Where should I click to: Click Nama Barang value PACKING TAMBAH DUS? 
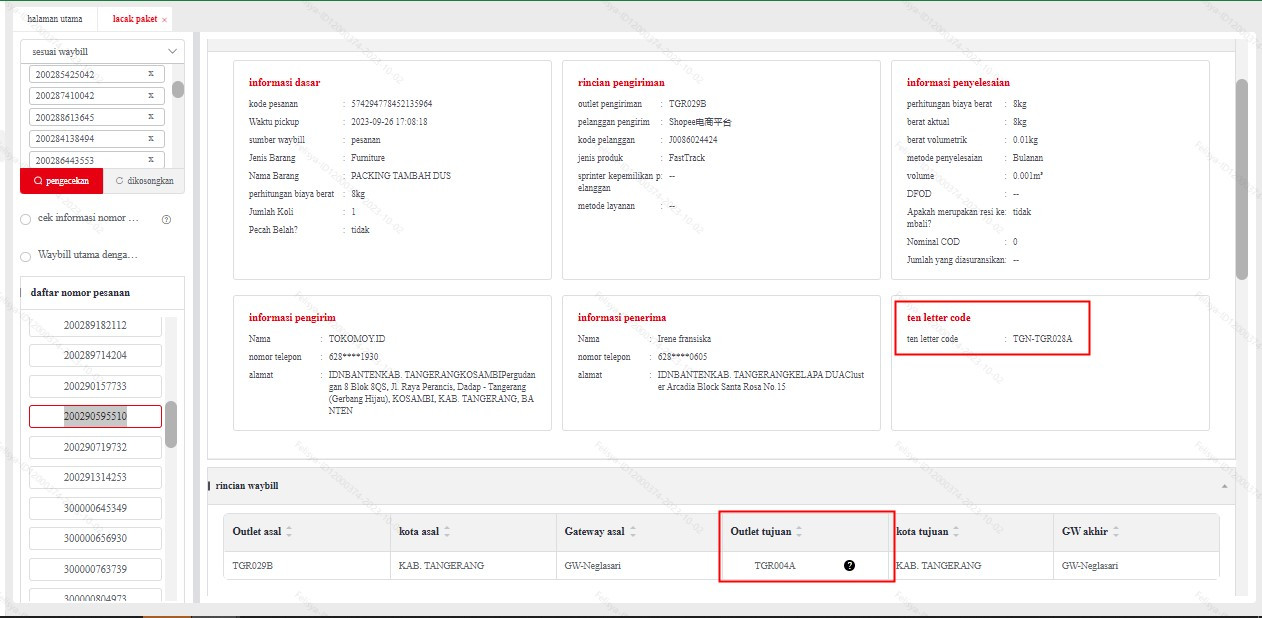click(401, 175)
